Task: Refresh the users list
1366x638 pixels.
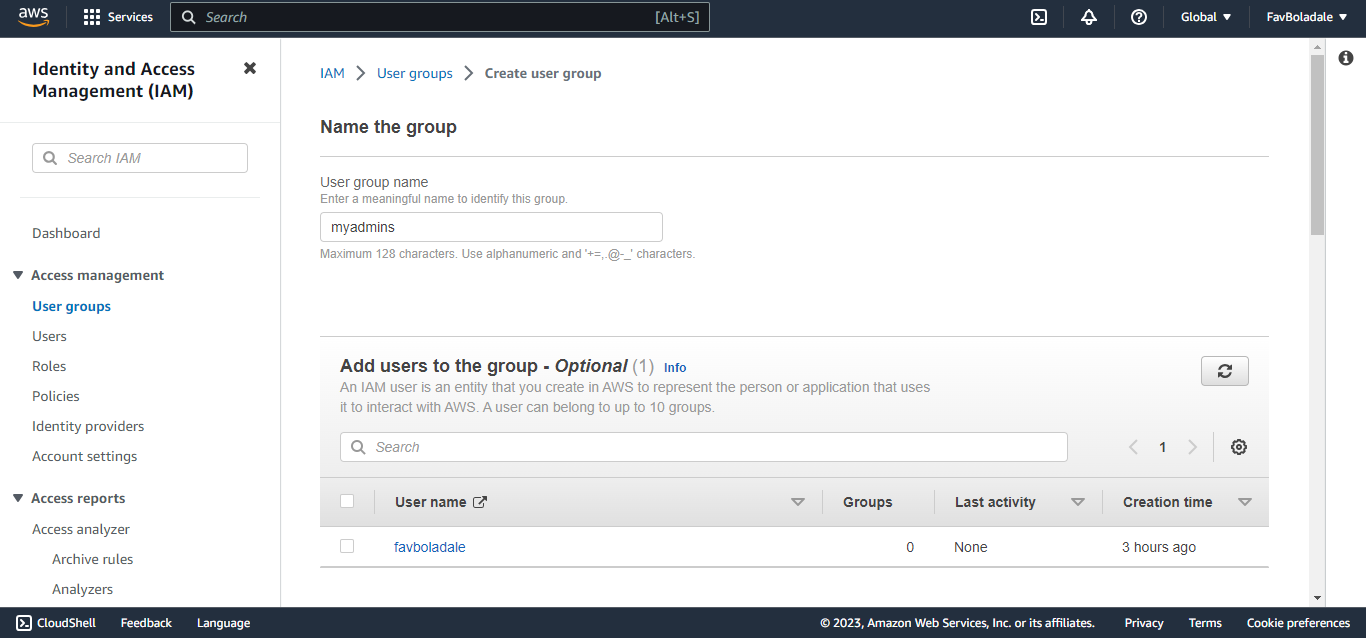Action: tap(1225, 370)
